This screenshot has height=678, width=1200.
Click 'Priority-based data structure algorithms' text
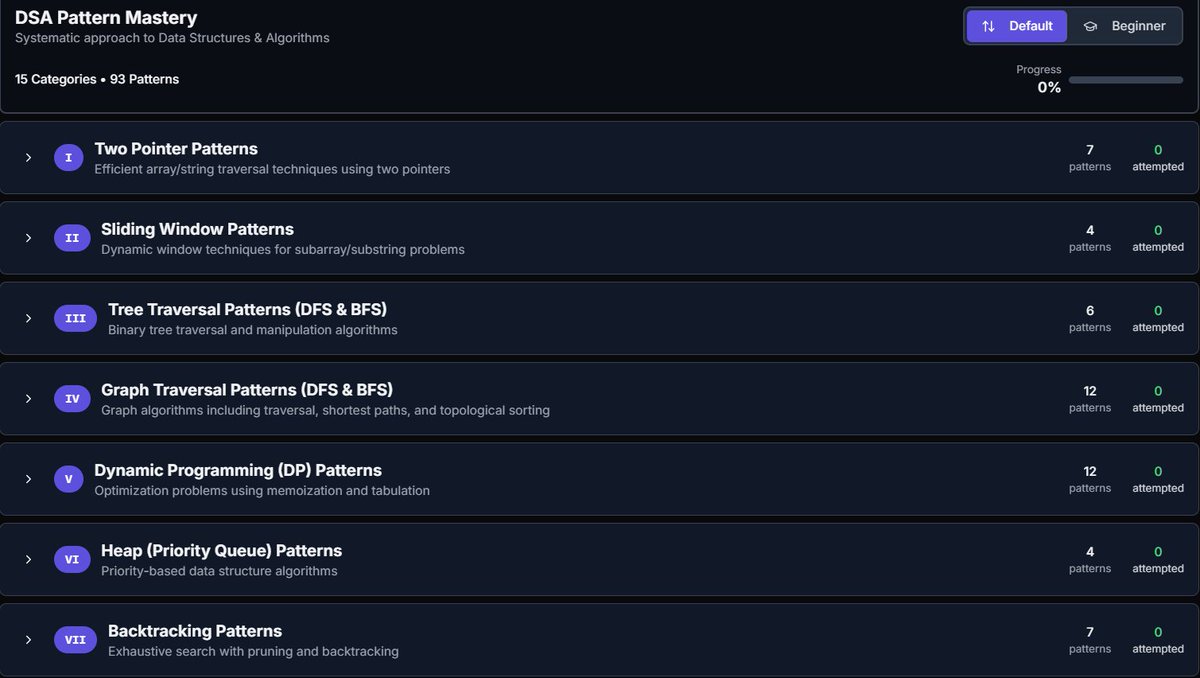point(219,571)
